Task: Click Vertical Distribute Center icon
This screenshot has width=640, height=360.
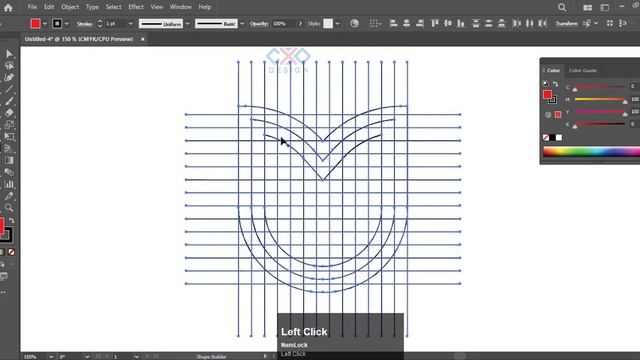Action: click(489, 24)
